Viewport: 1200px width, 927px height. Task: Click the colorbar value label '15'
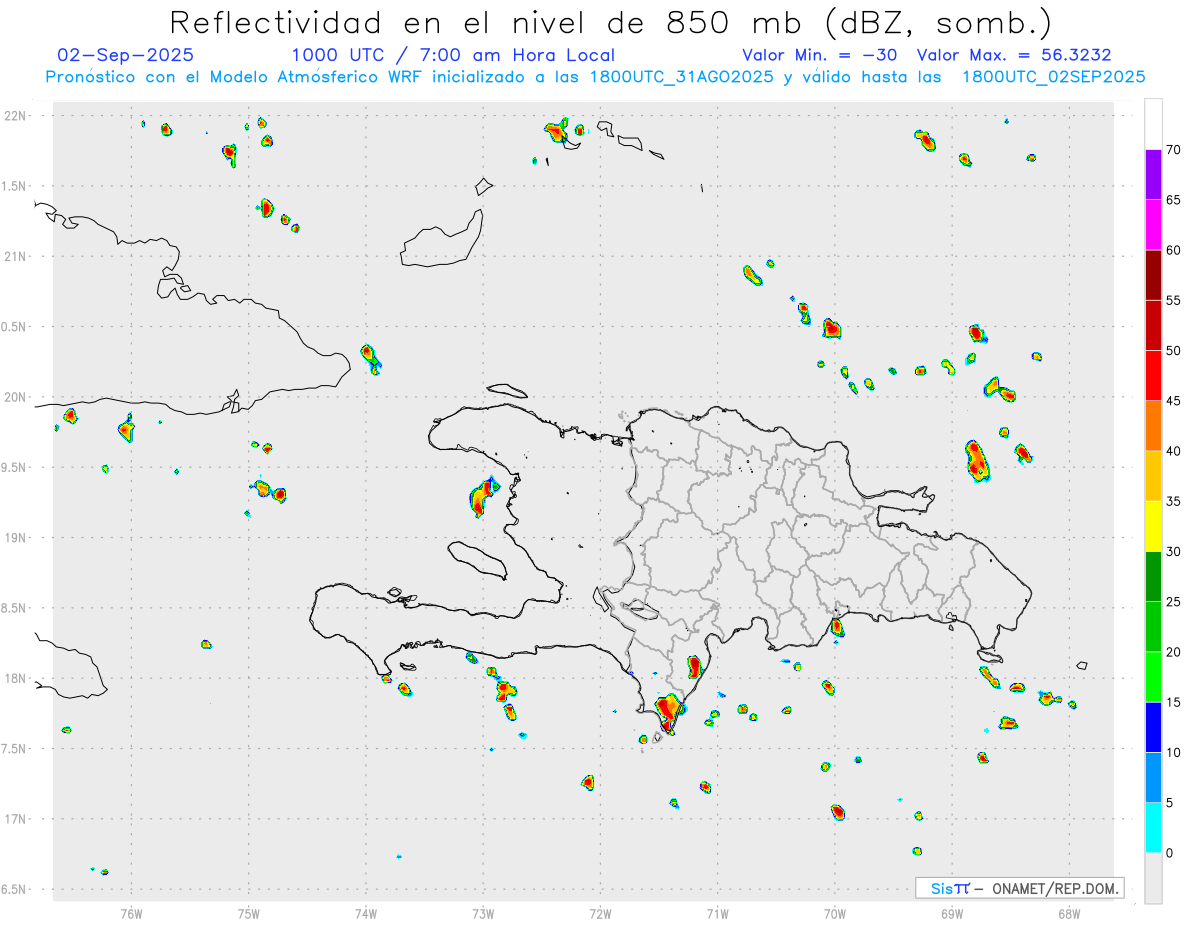(x=1174, y=702)
